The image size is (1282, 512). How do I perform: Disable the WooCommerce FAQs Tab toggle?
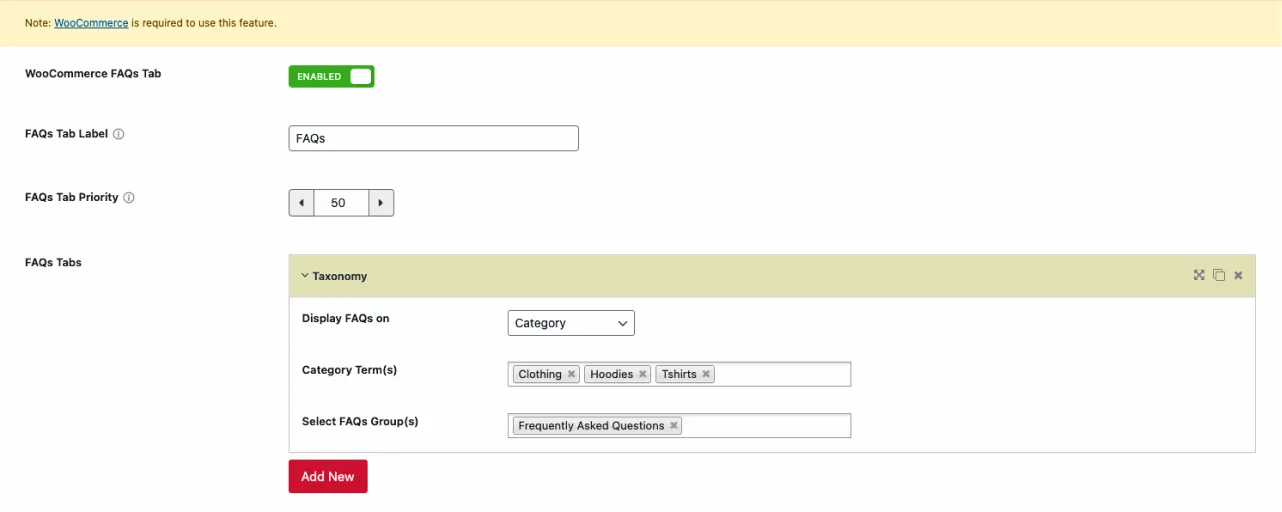coord(331,77)
